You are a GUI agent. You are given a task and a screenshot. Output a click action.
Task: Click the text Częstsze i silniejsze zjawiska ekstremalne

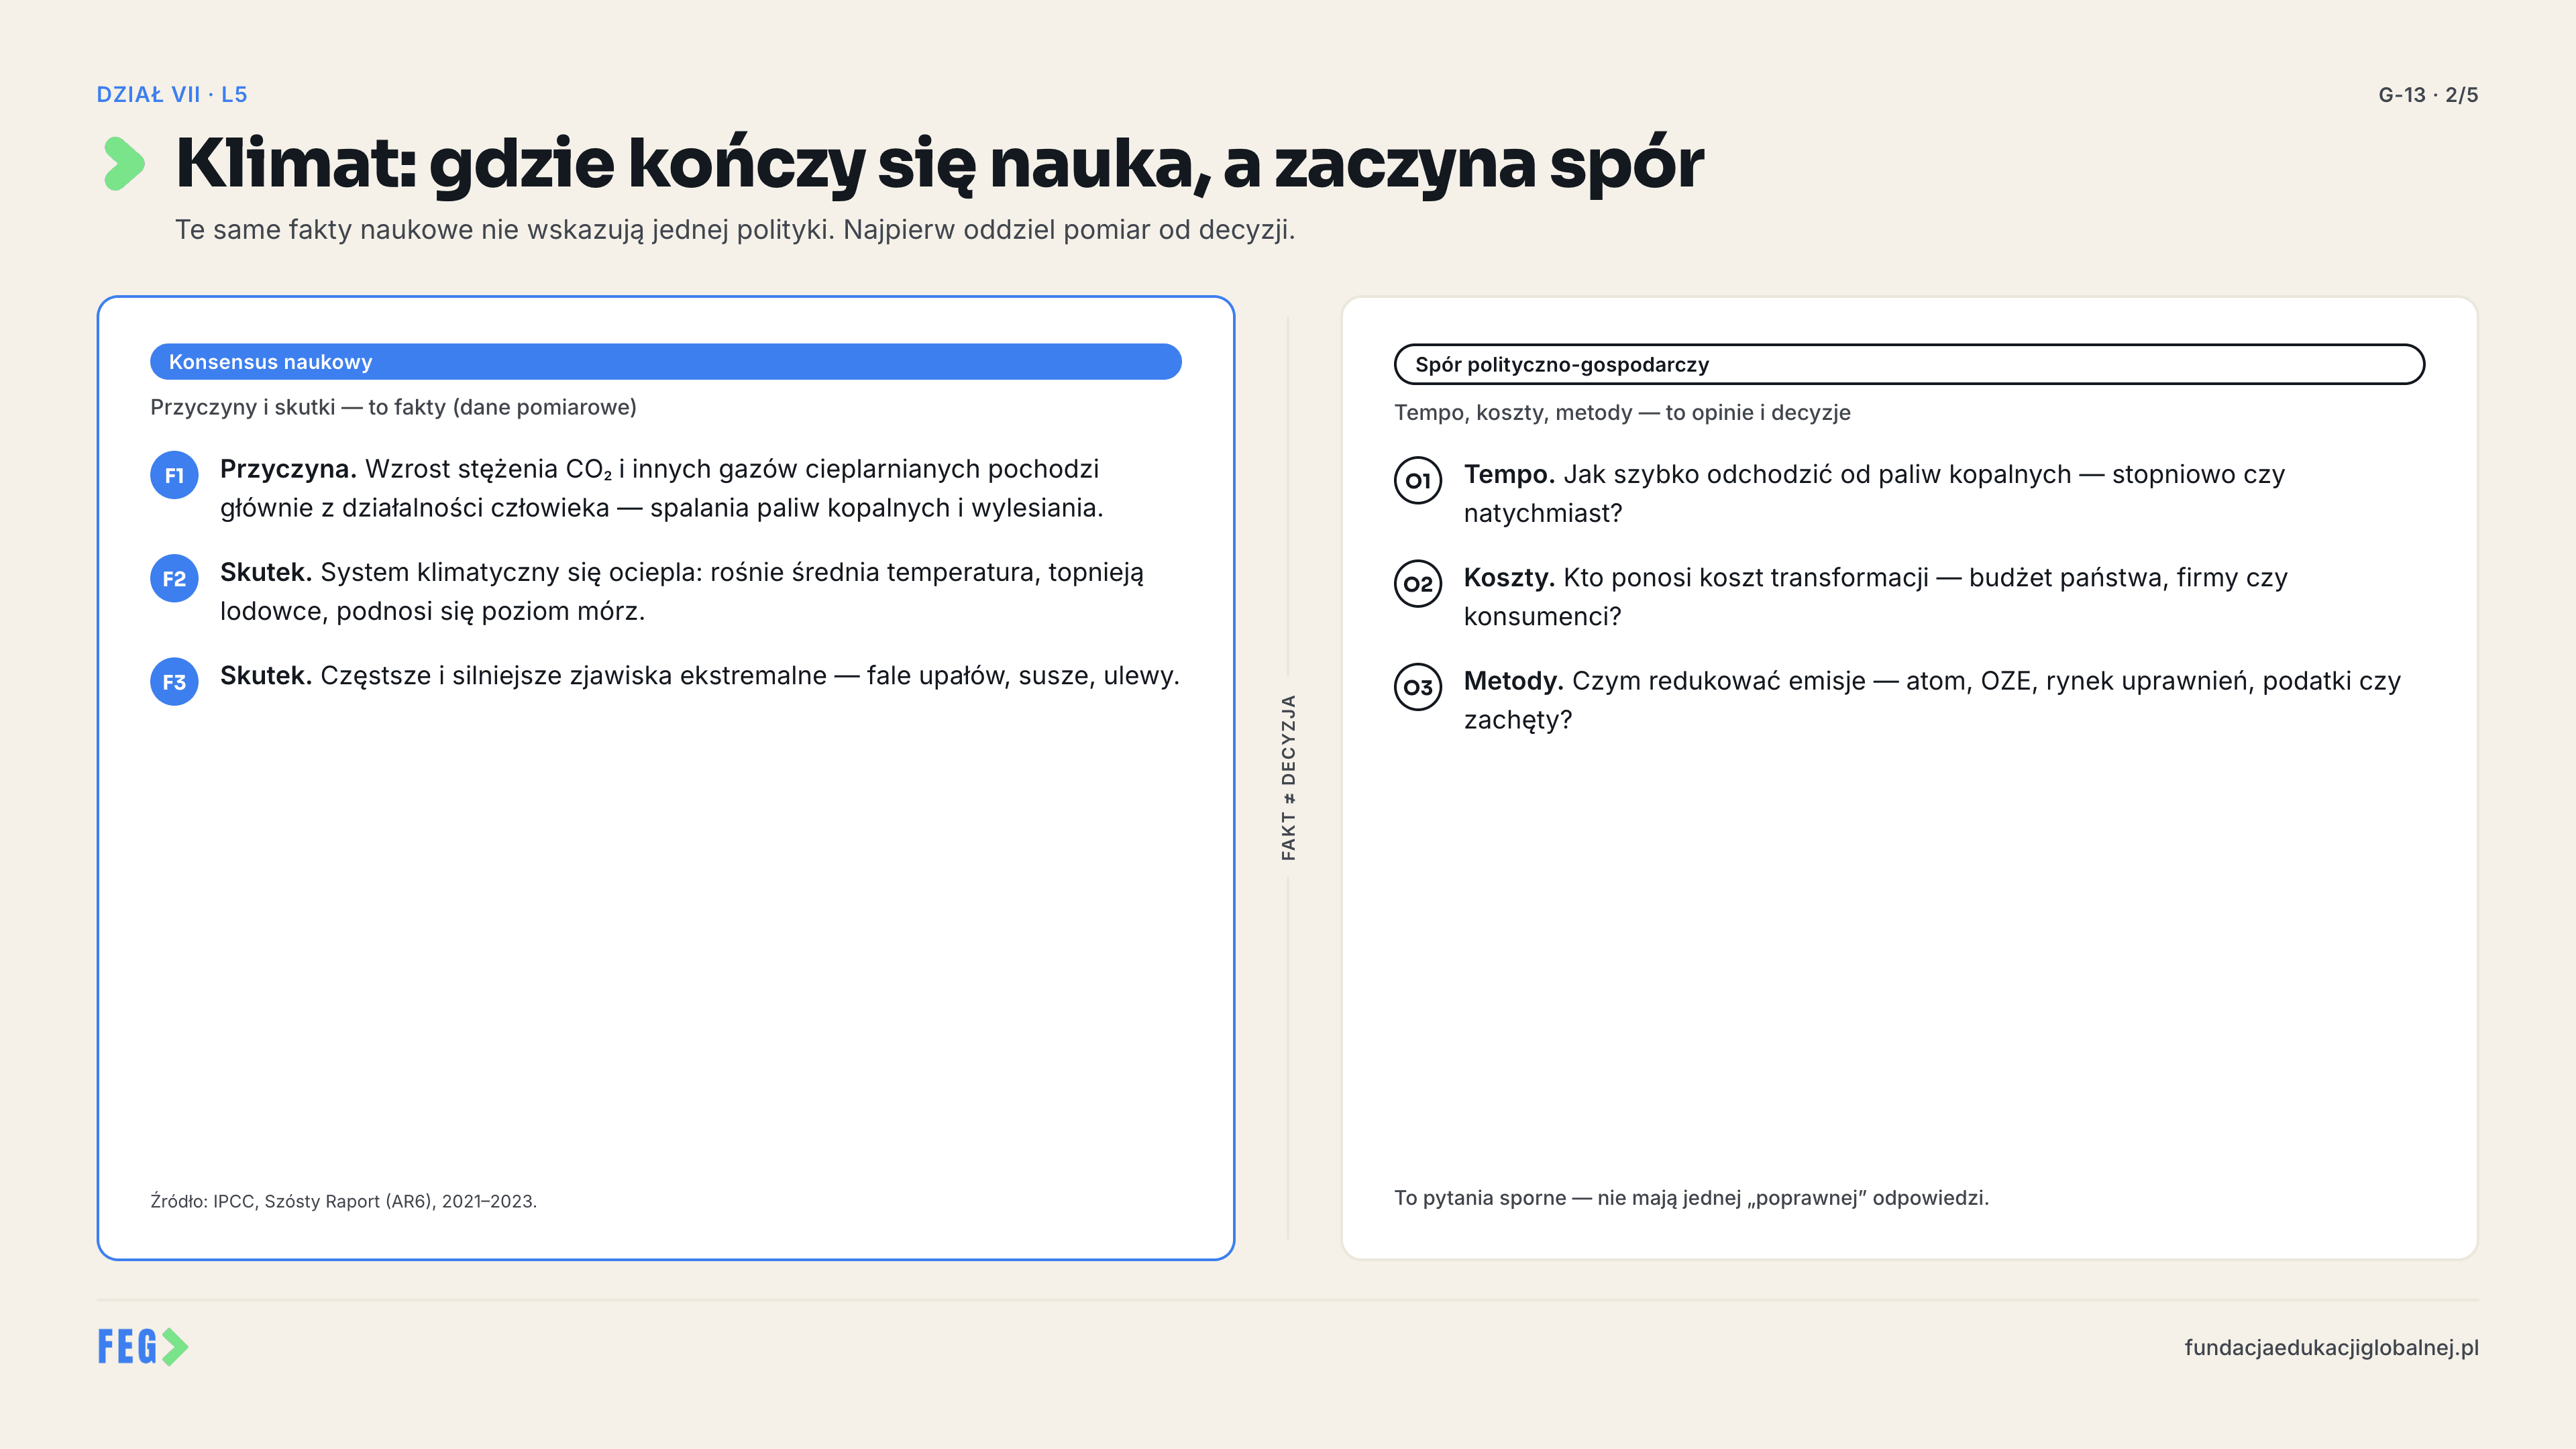700,676
